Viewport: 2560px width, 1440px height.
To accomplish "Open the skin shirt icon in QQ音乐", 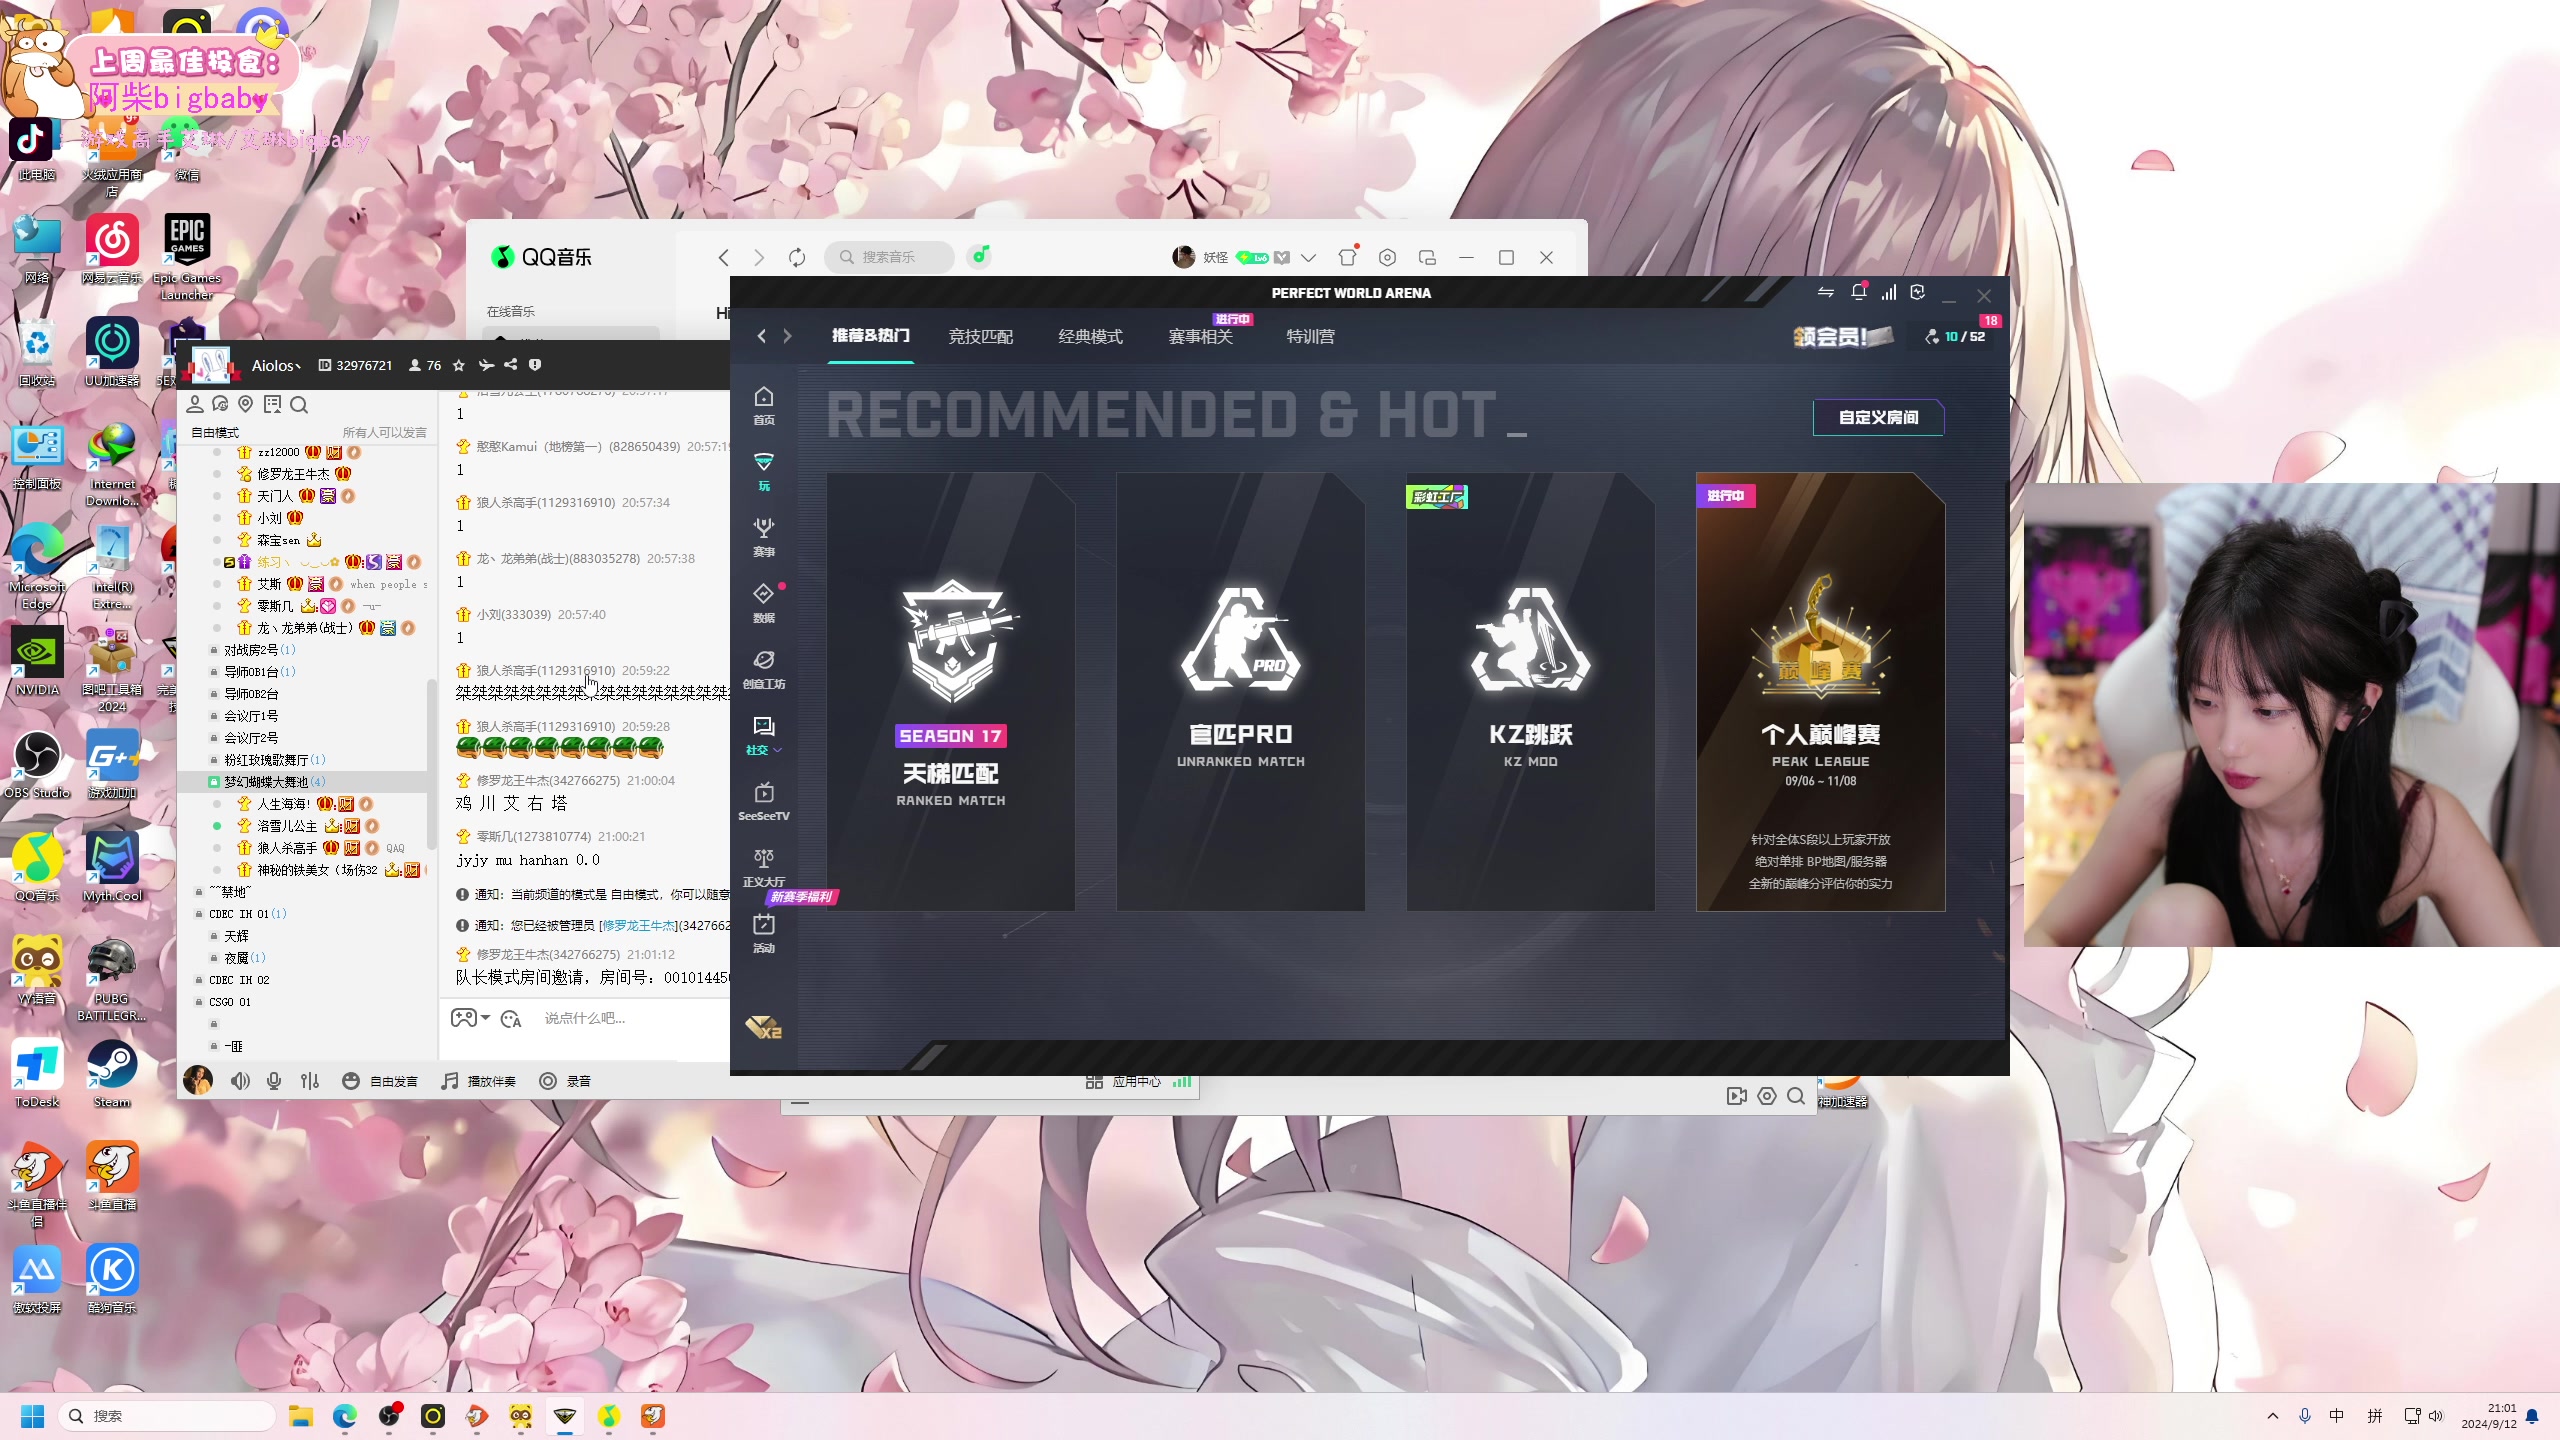I will tap(1347, 257).
